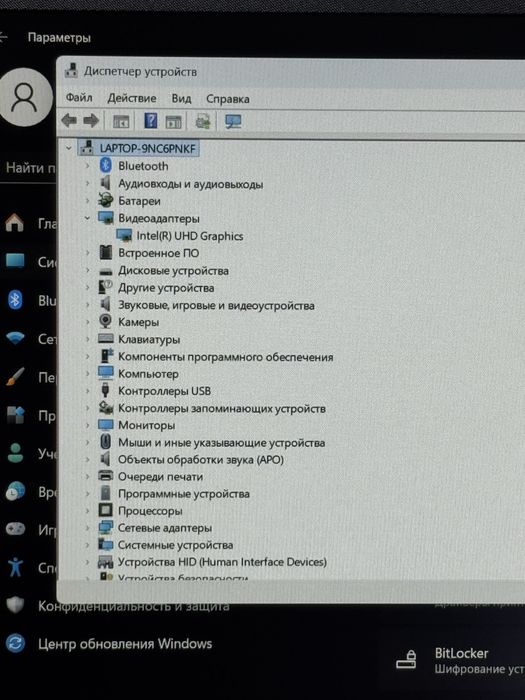Expand the Сетевые адаптеры arrow

point(88,528)
